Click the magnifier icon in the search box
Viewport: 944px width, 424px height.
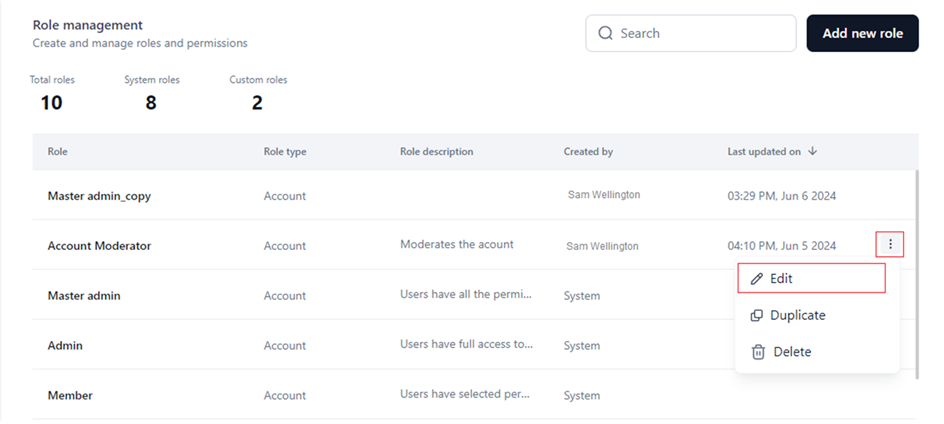[x=605, y=33]
